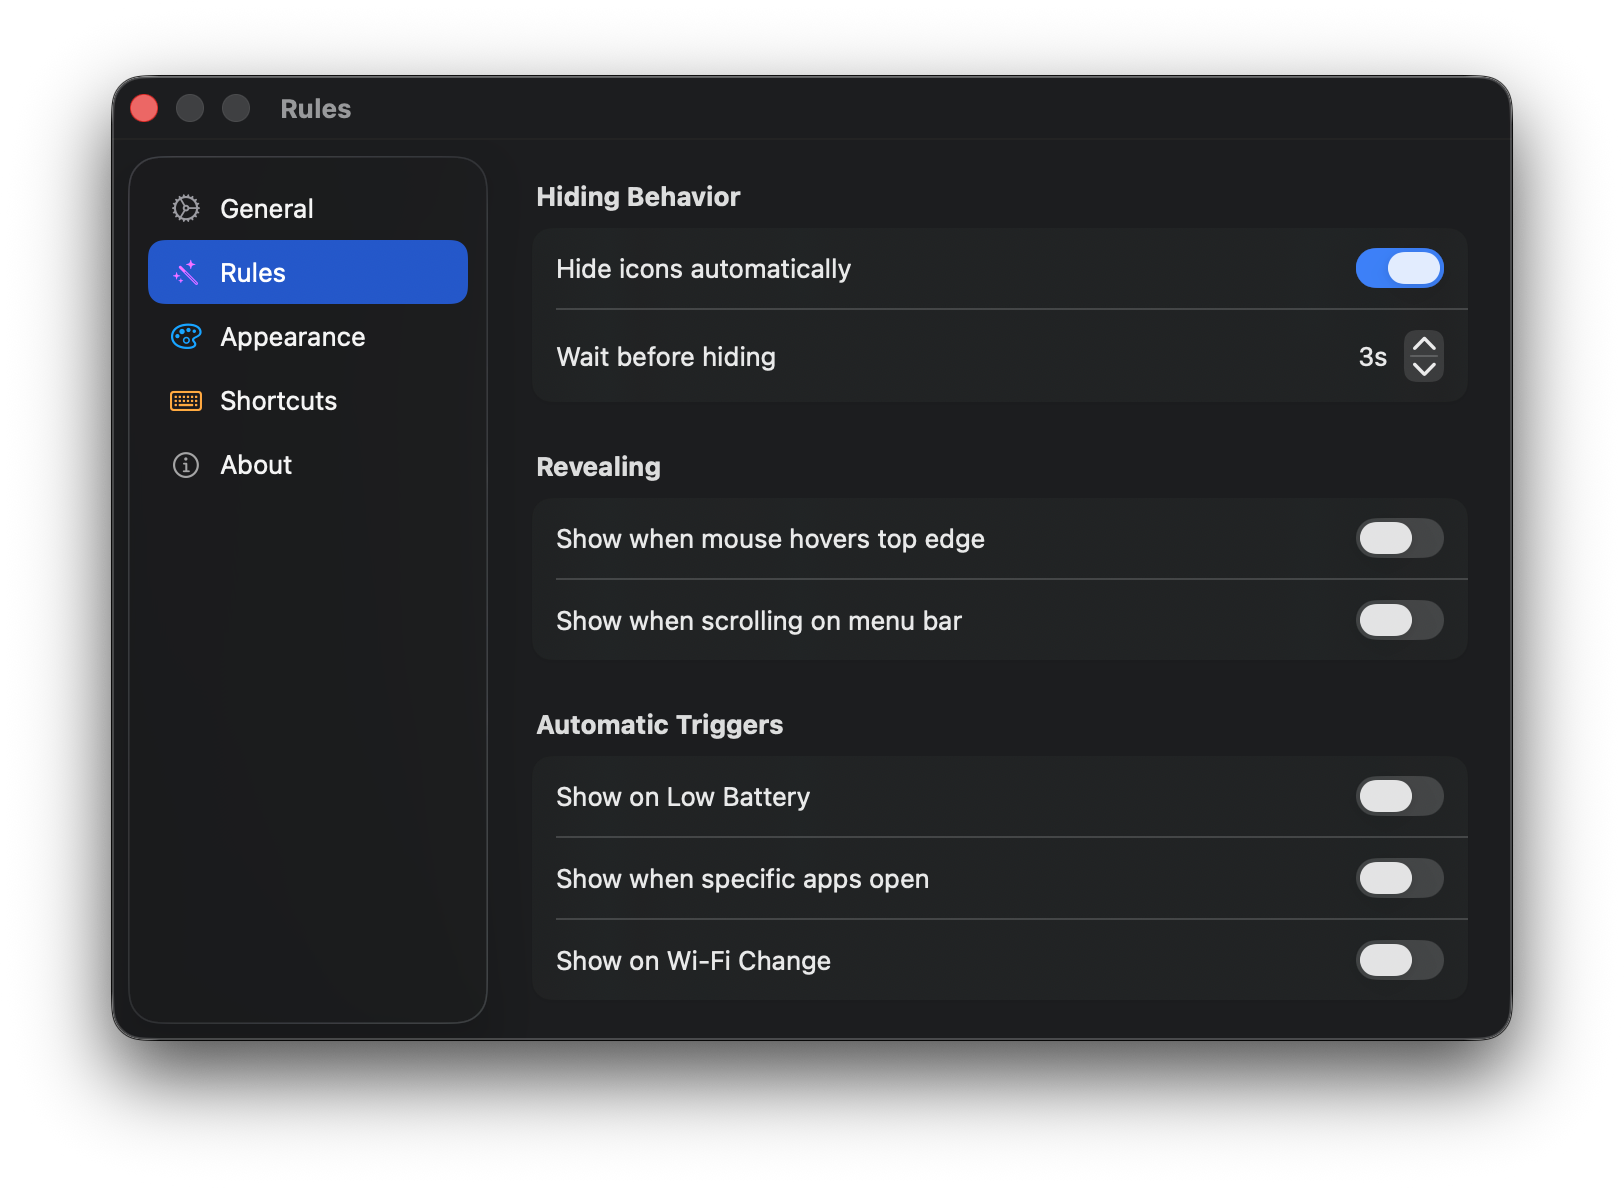Disable Hide icons automatically
Viewport: 1624px width, 1188px height.
point(1399,268)
